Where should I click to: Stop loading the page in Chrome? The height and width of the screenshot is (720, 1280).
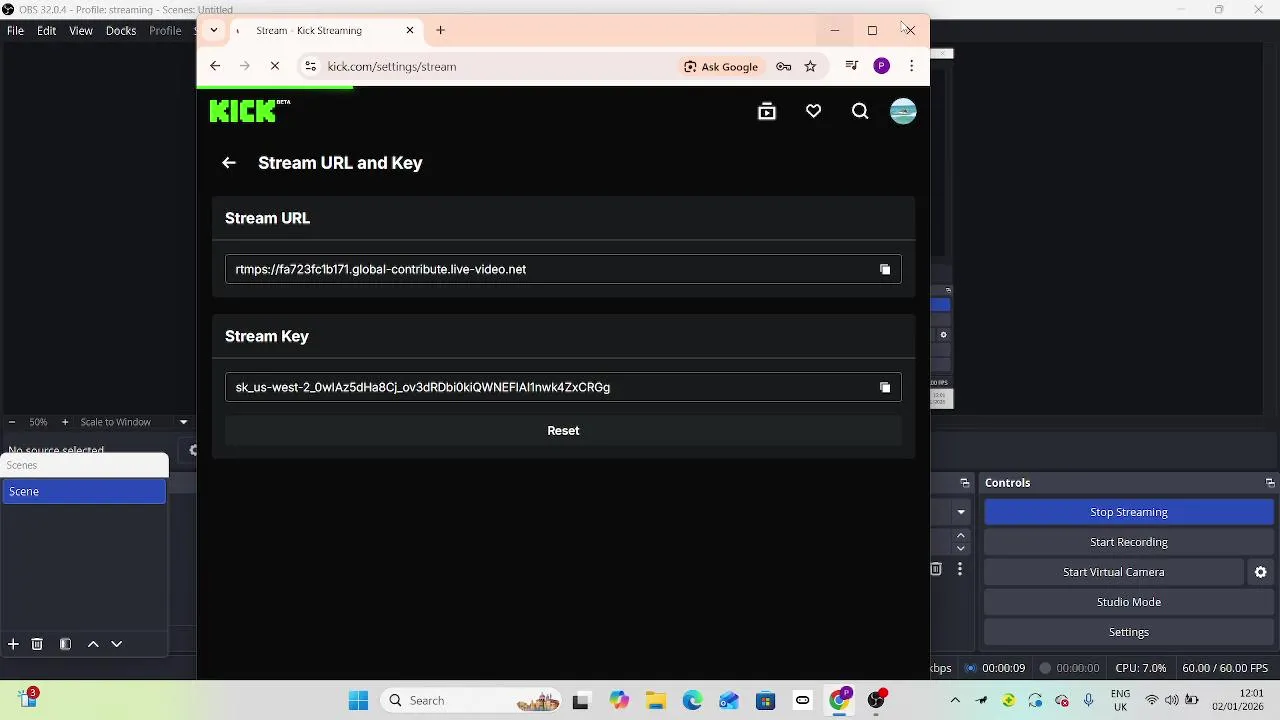tap(275, 66)
